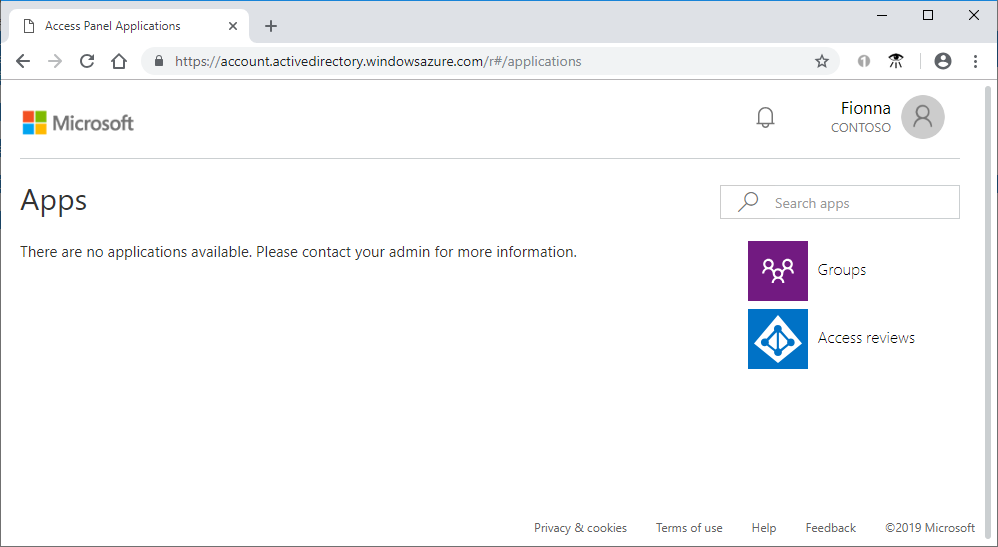Reload the page
The height and width of the screenshot is (547, 998).
click(x=87, y=61)
